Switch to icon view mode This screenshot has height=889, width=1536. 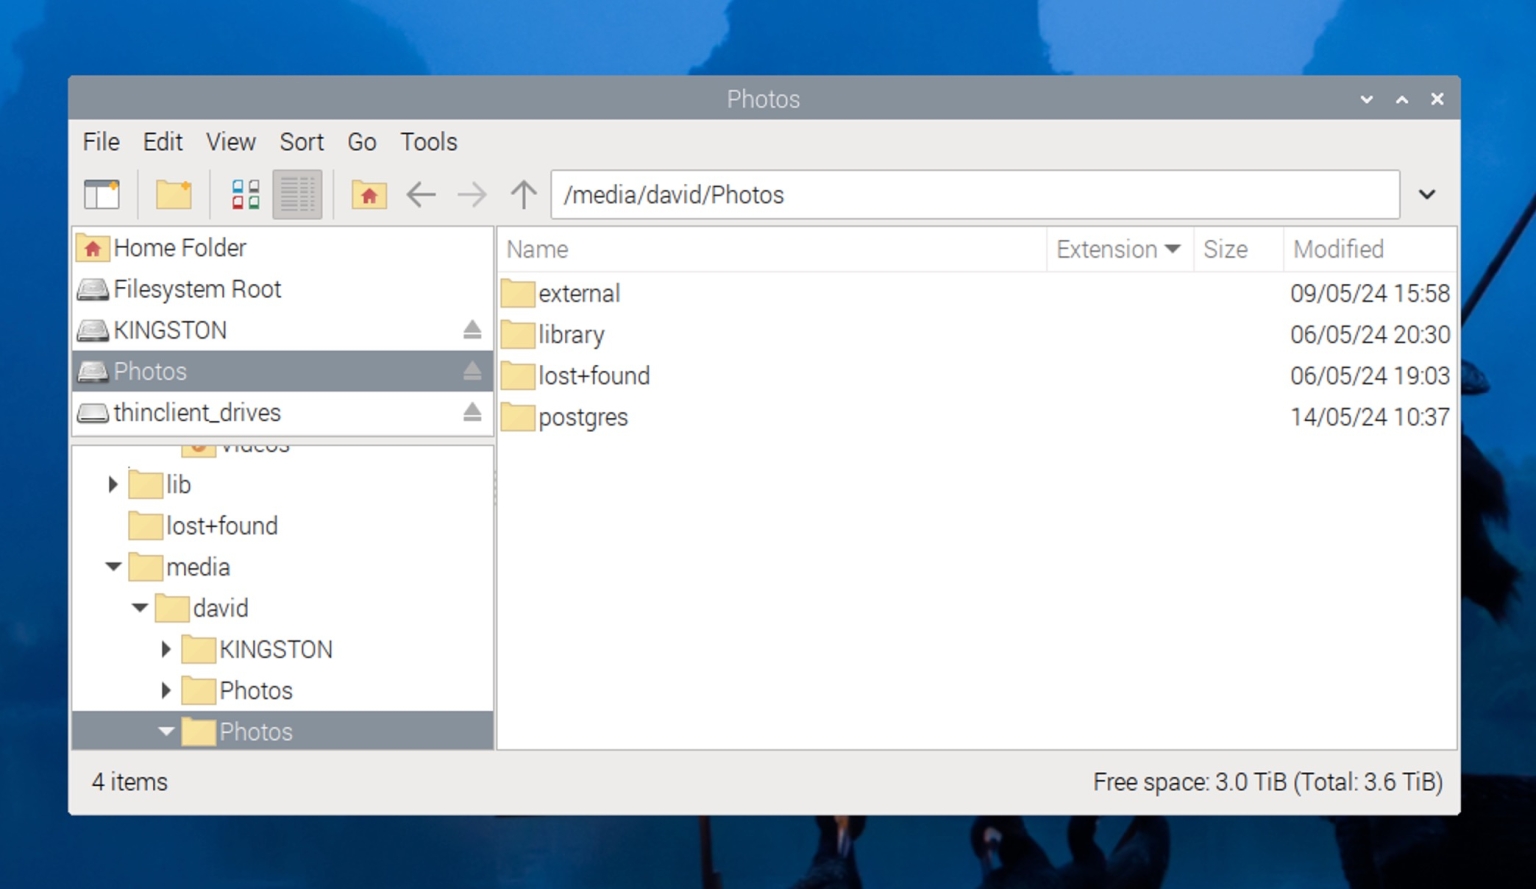point(243,194)
